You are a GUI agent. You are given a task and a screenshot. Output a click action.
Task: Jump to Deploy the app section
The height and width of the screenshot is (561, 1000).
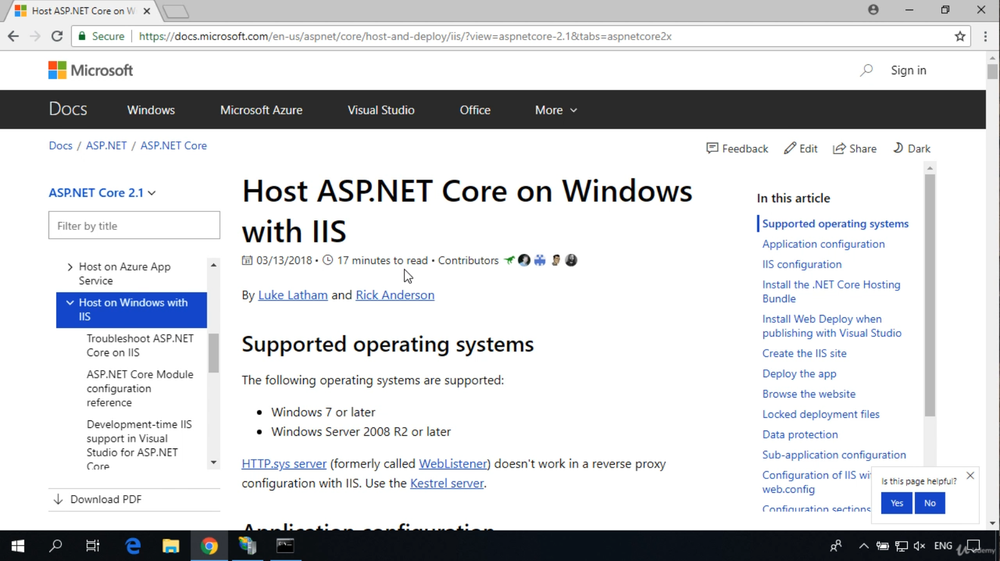[x=799, y=374]
